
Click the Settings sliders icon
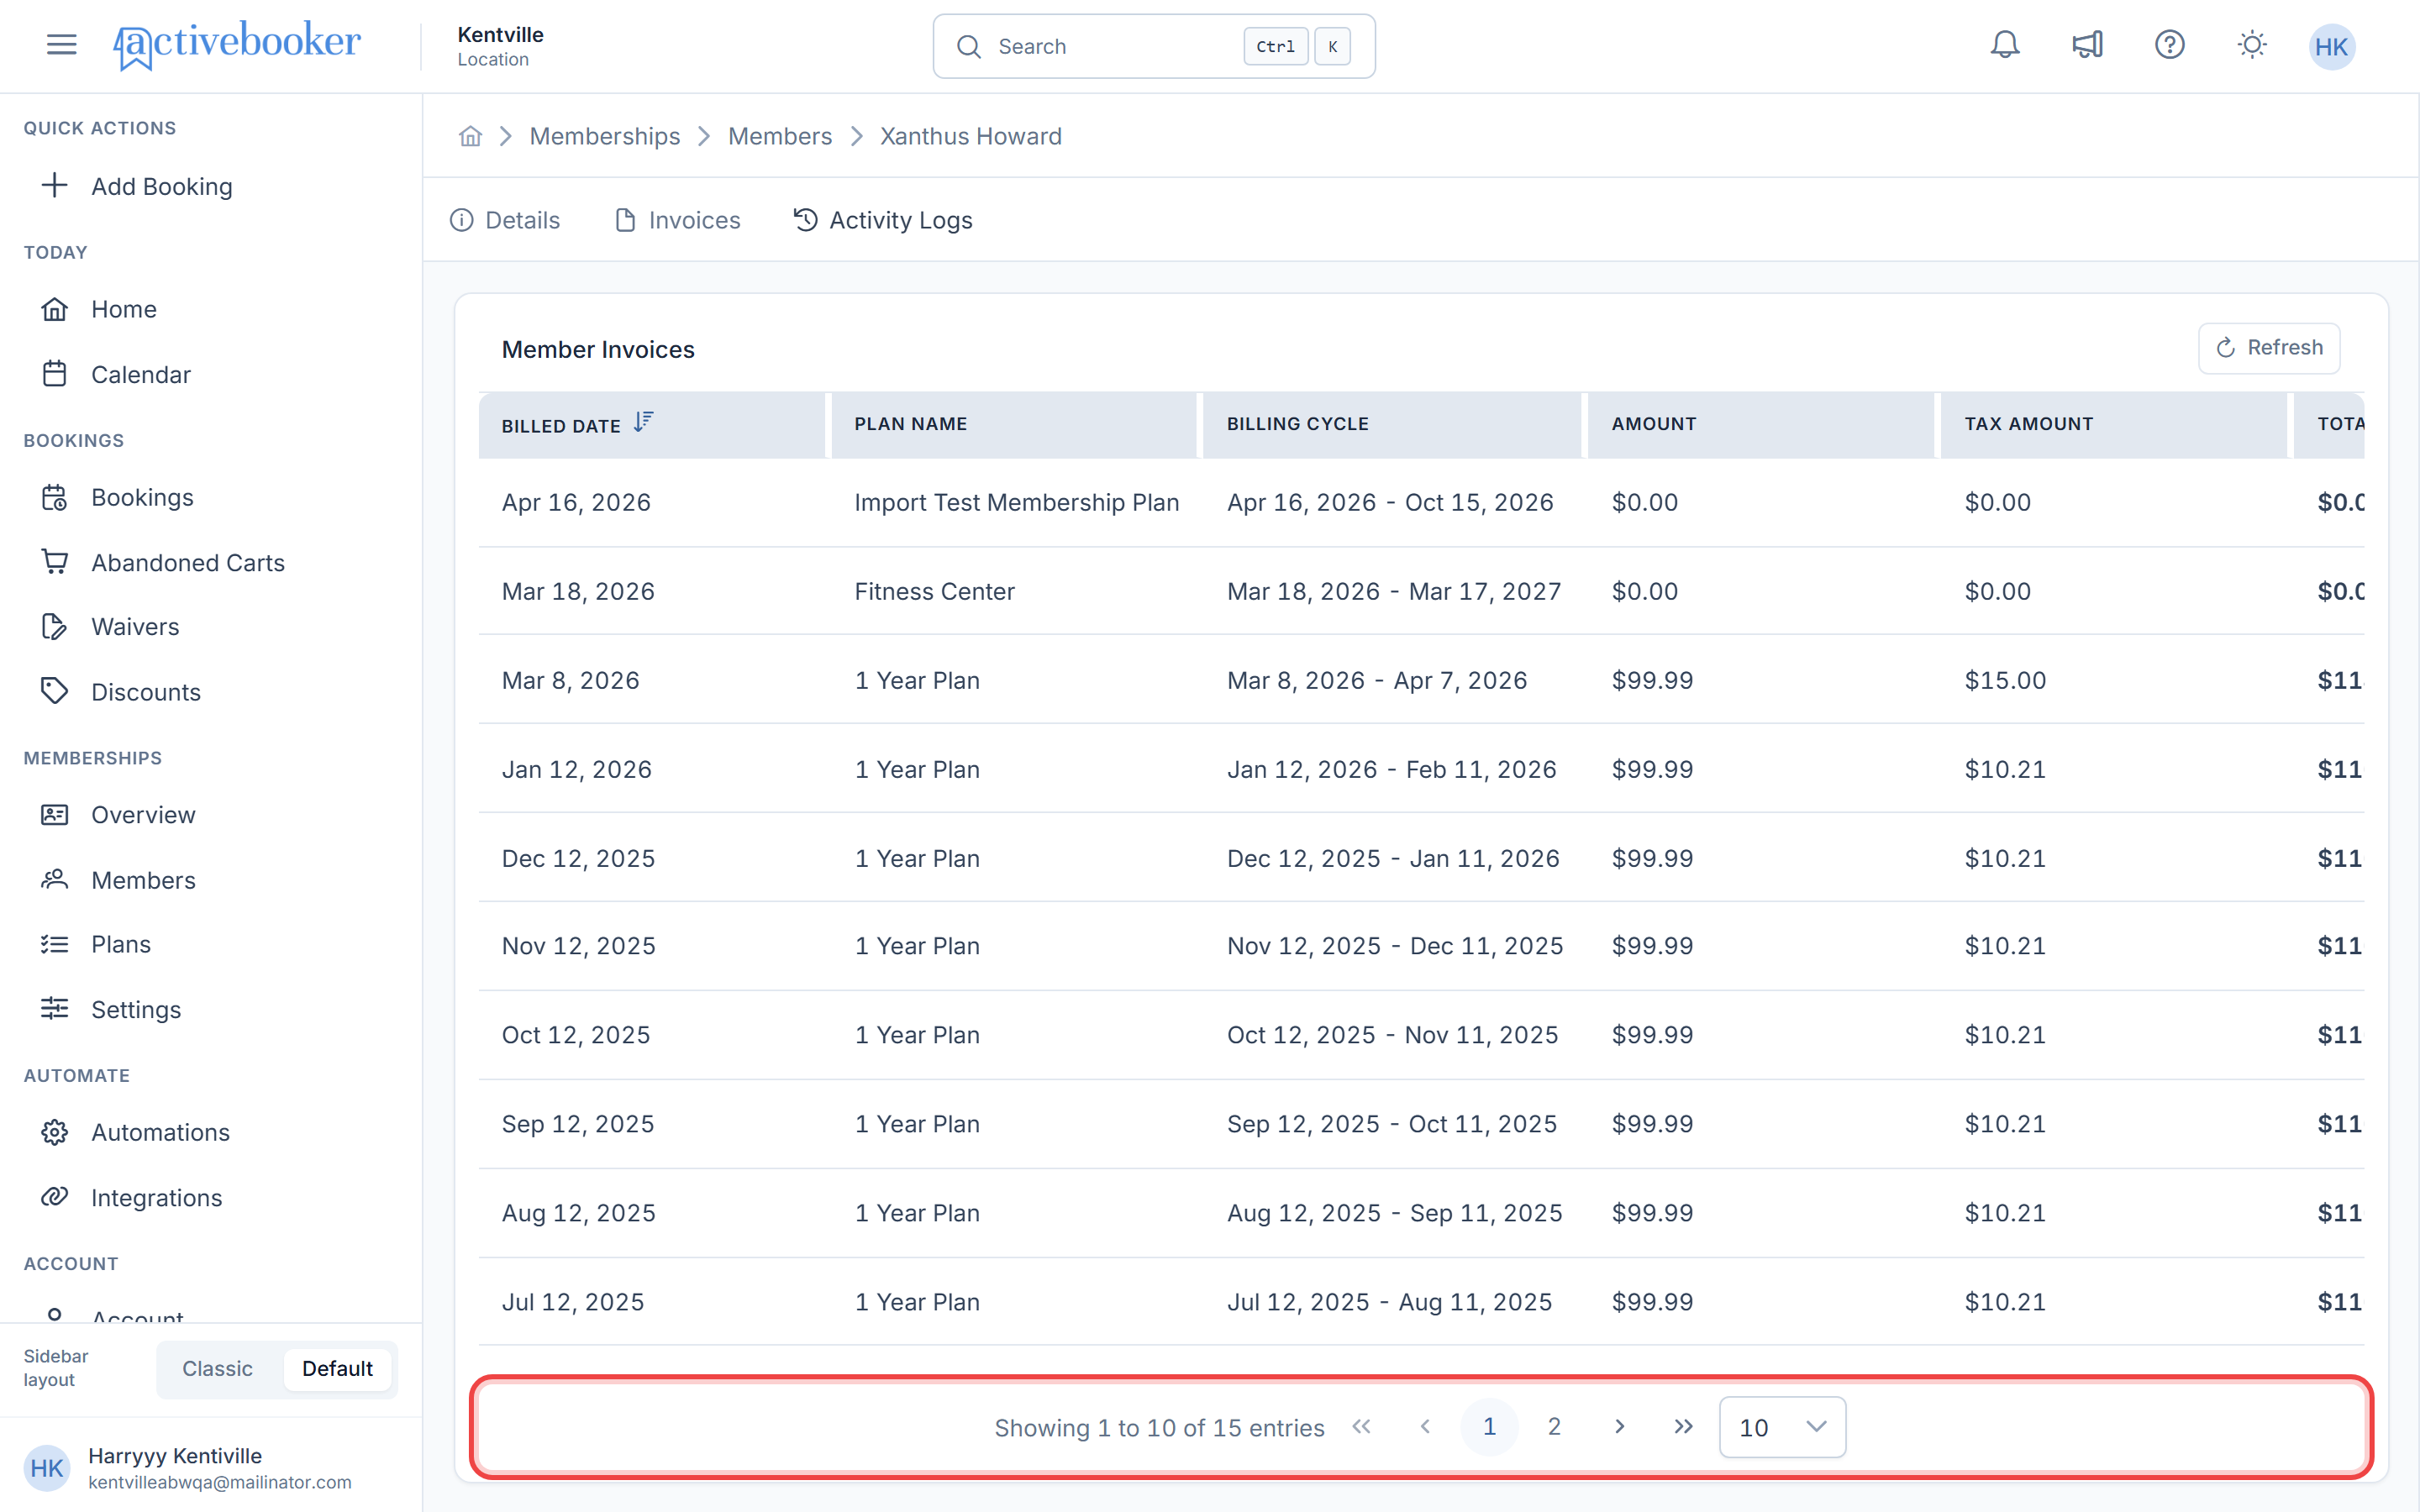pyautogui.click(x=55, y=1009)
